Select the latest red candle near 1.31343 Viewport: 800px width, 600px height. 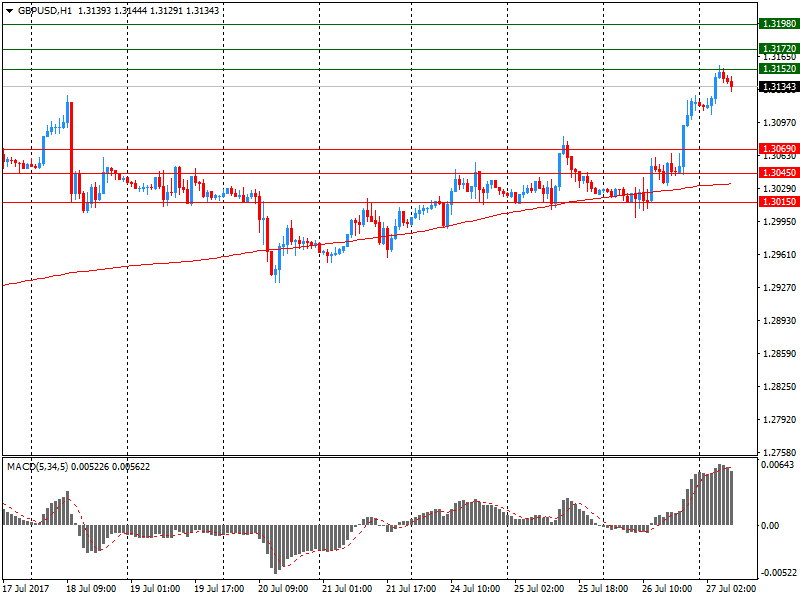tap(732, 84)
